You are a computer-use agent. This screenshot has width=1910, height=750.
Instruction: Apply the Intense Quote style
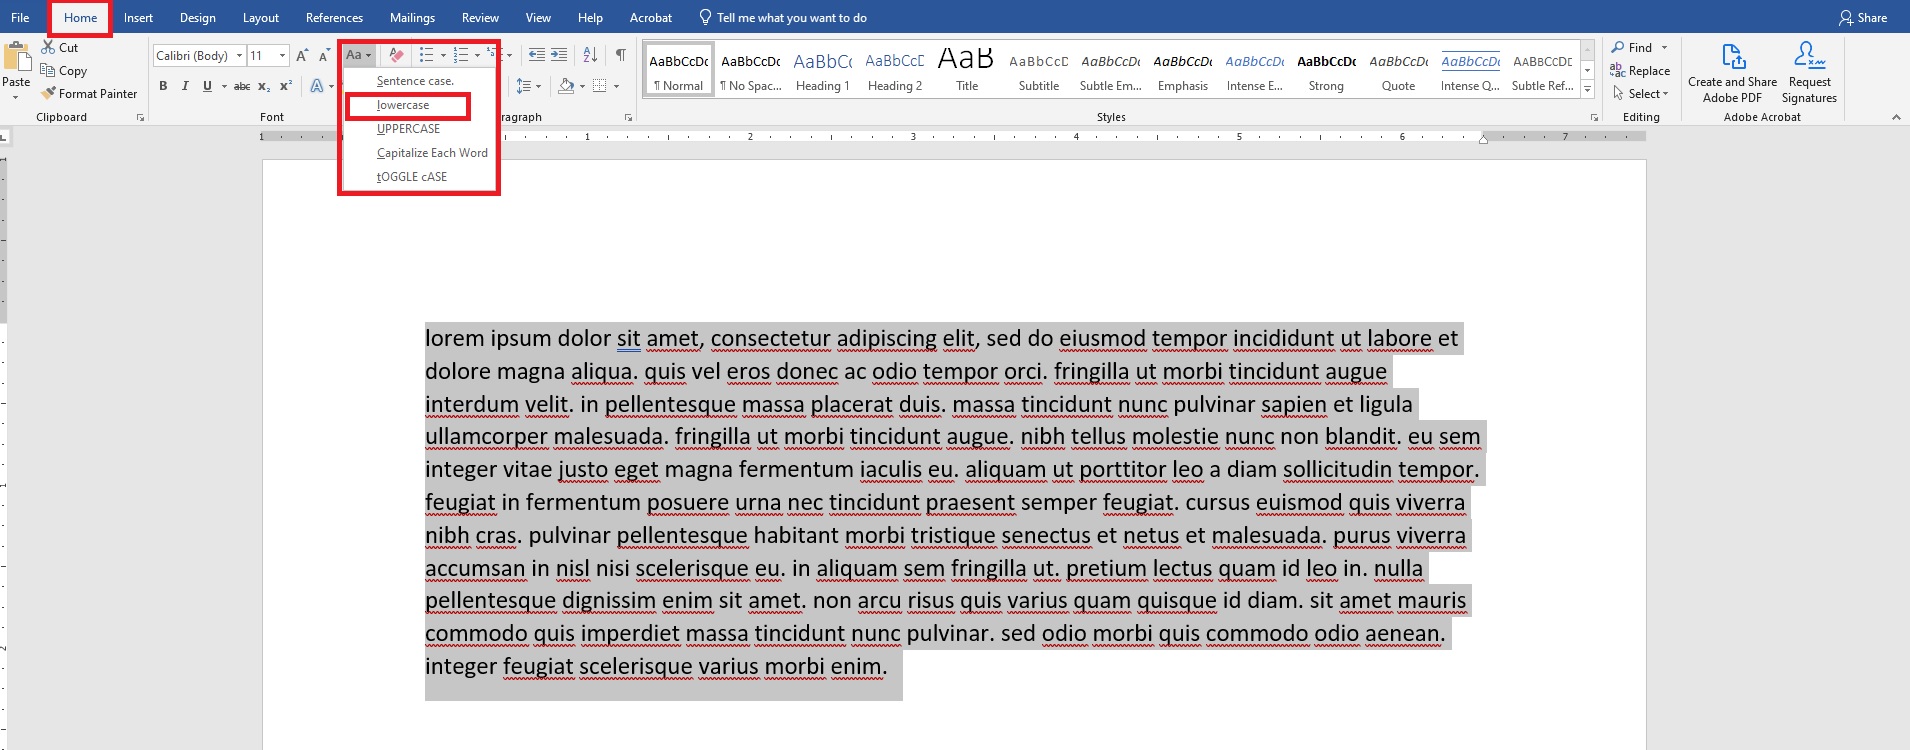tap(1471, 69)
